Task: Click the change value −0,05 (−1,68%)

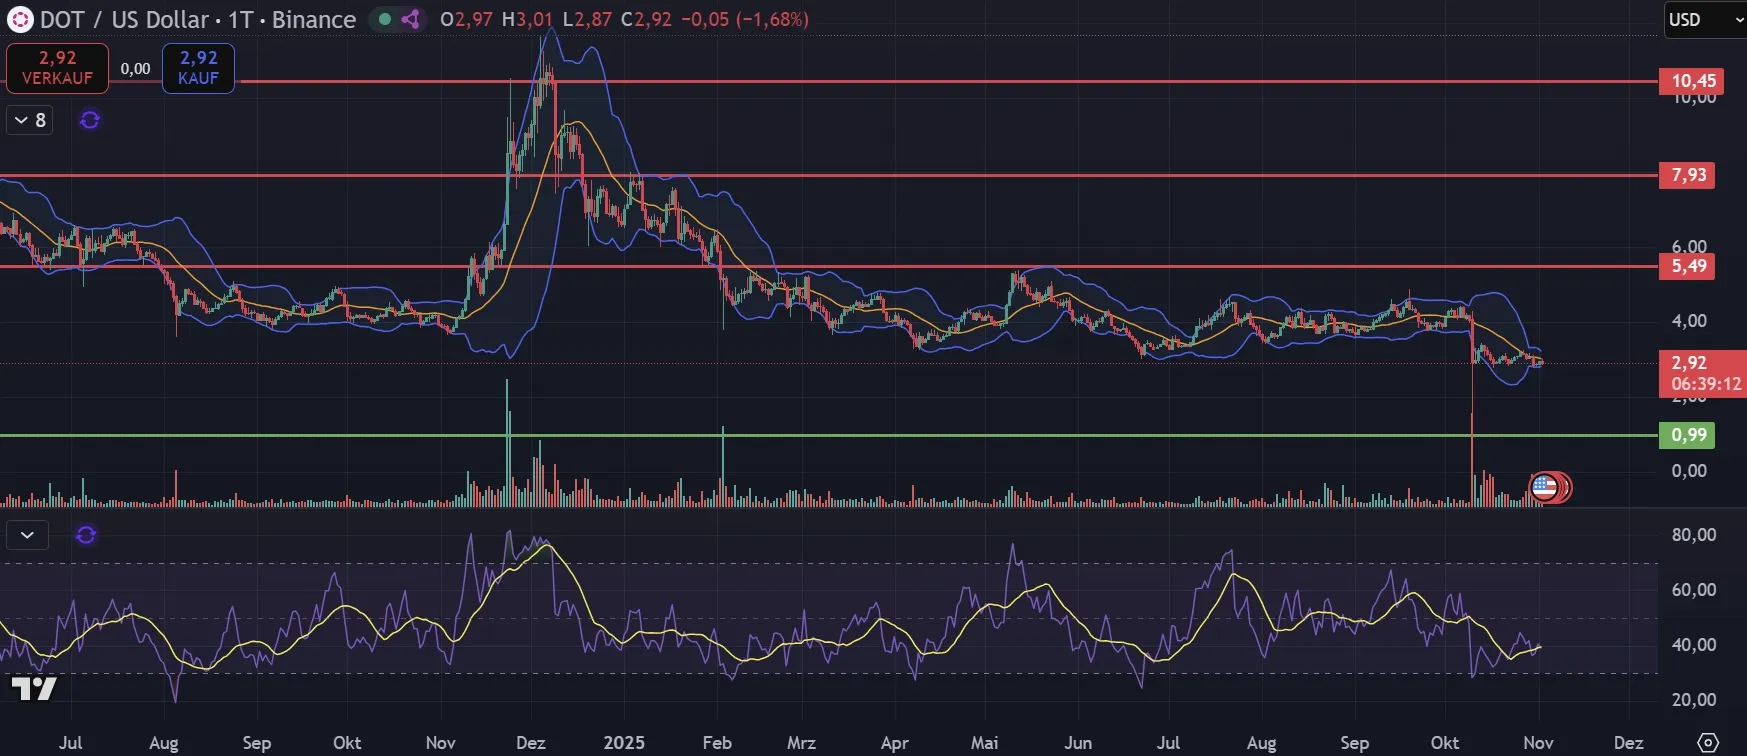Action: tap(745, 19)
